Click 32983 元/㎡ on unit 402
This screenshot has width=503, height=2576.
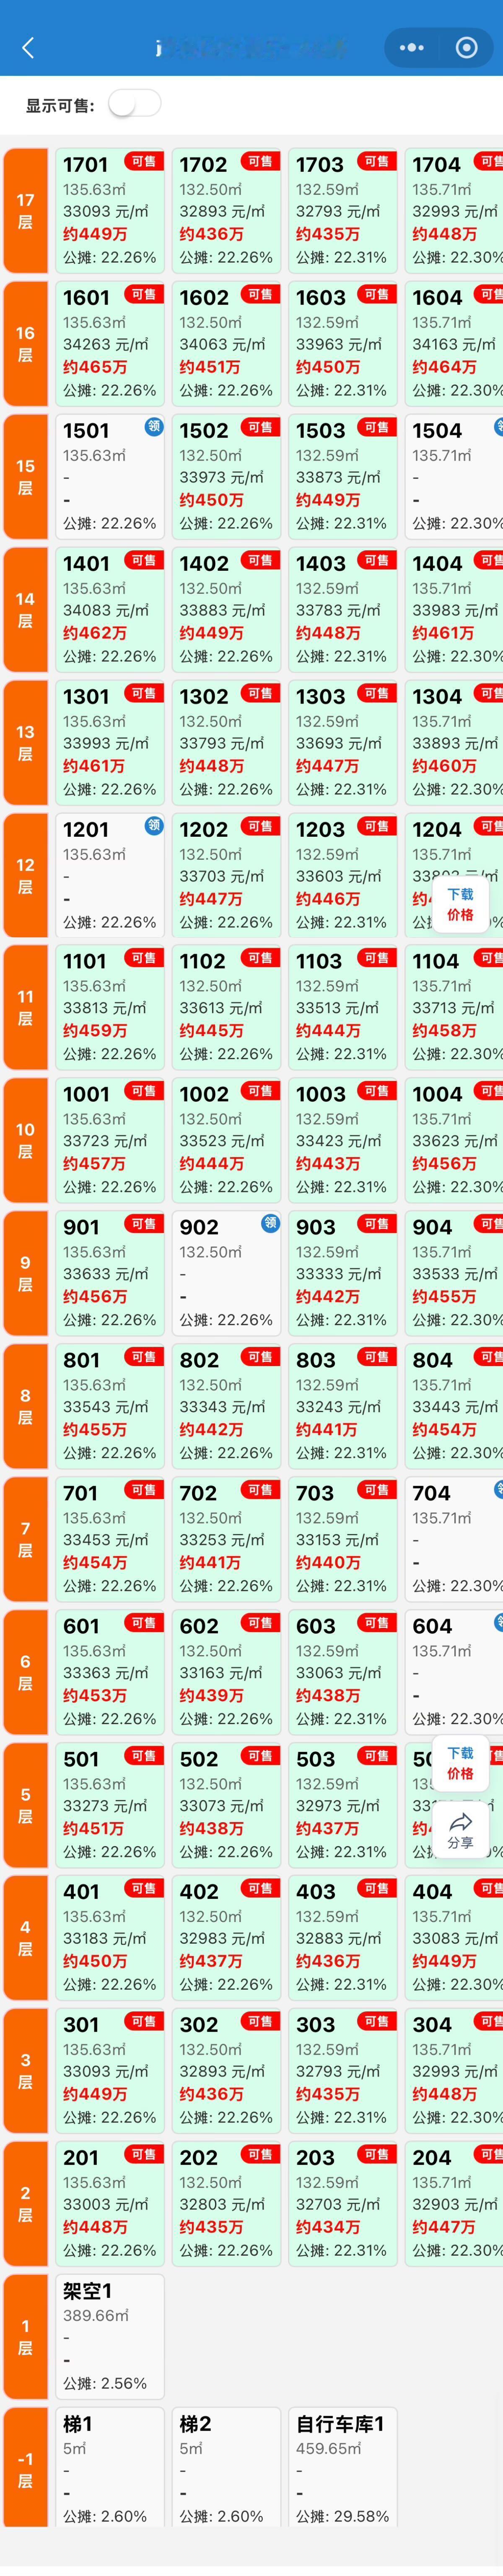[222, 1938]
